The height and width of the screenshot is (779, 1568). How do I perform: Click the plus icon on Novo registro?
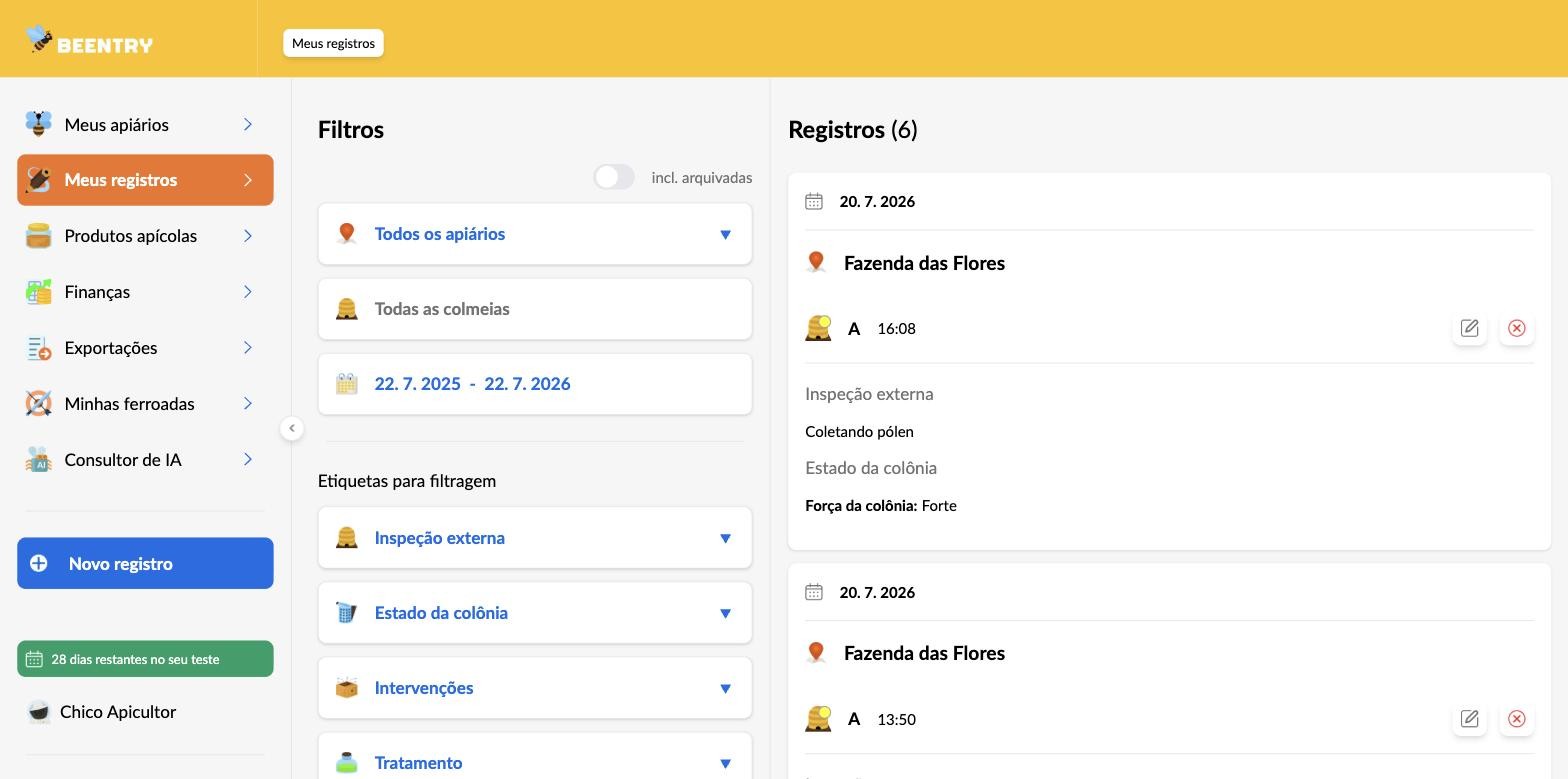[x=38, y=563]
